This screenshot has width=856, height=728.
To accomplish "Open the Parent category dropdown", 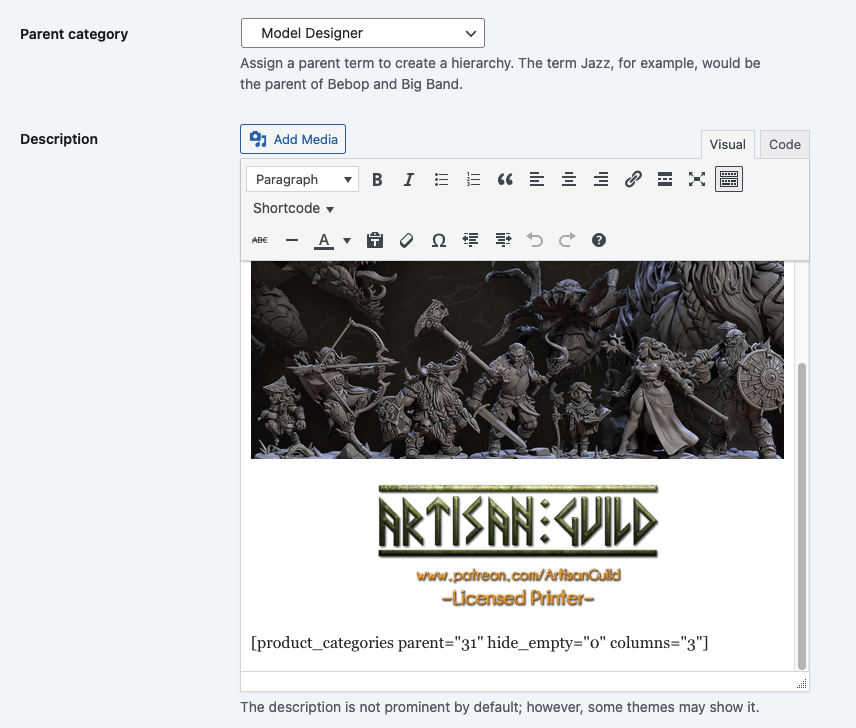I will point(362,33).
